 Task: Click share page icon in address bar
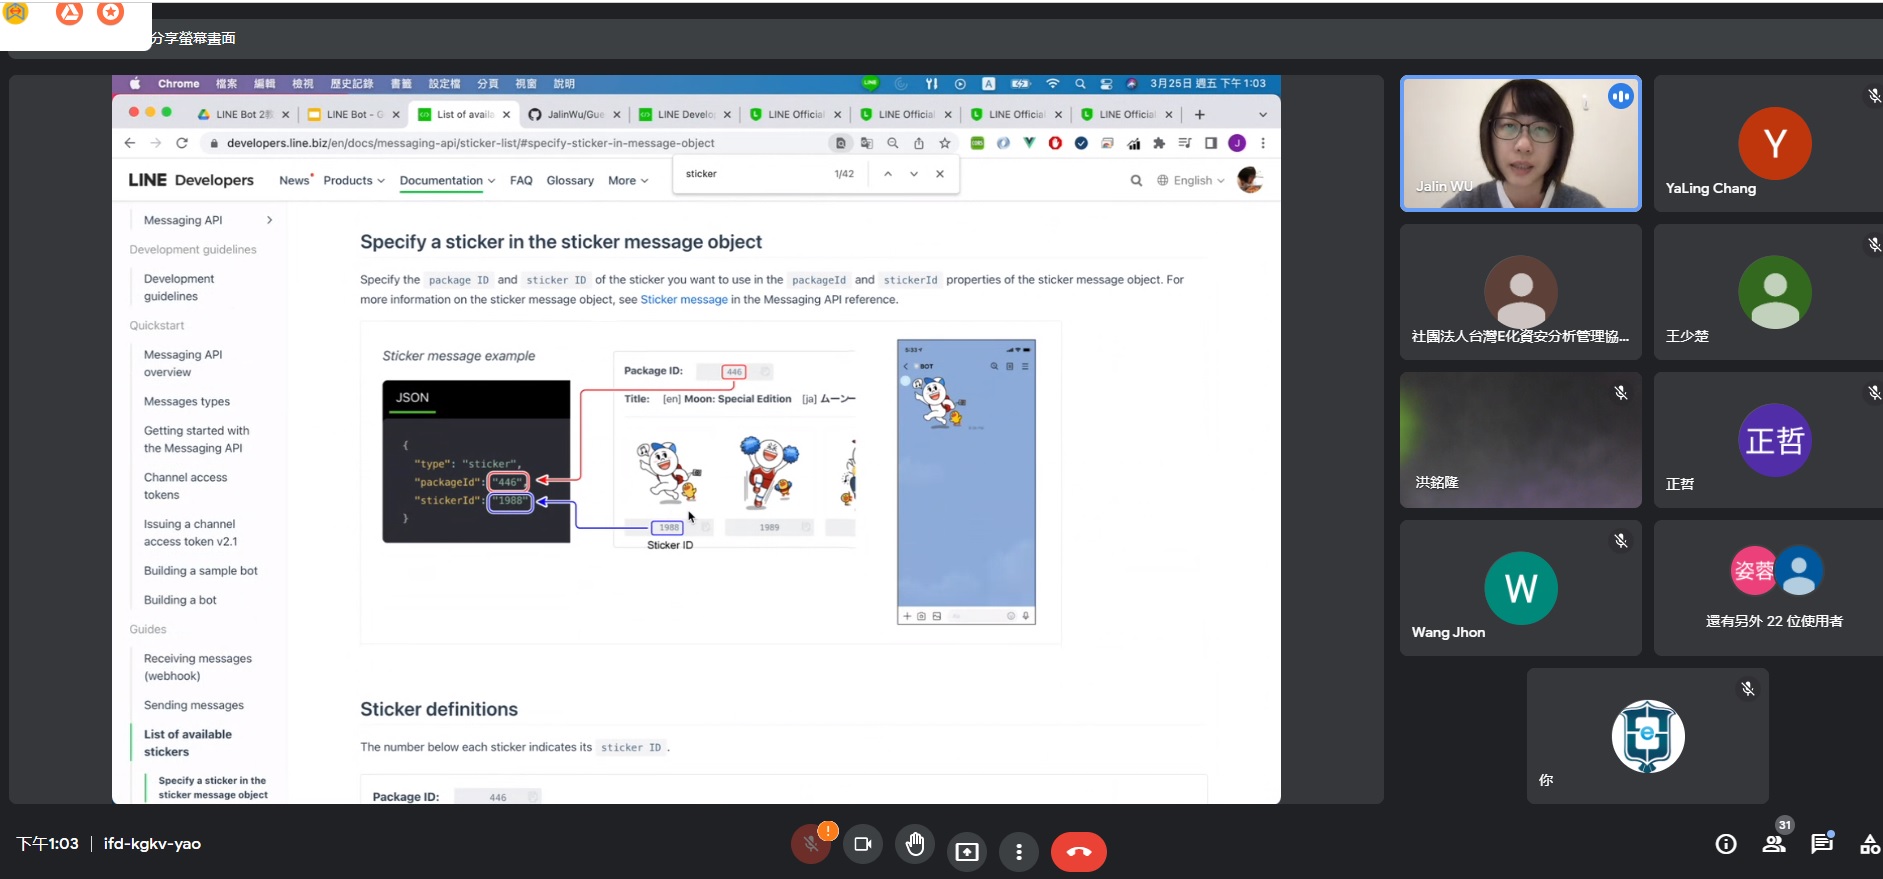click(x=919, y=143)
